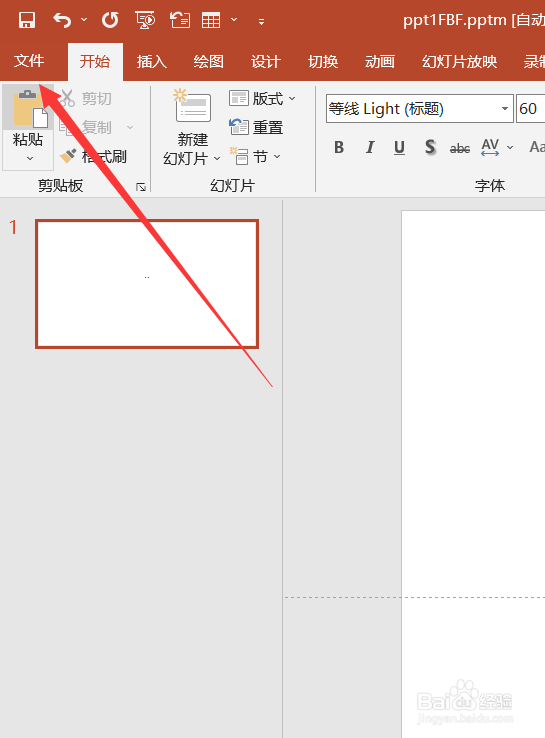Click the 重置 reset button
The width and height of the screenshot is (545, 738).
pos(256,127)
